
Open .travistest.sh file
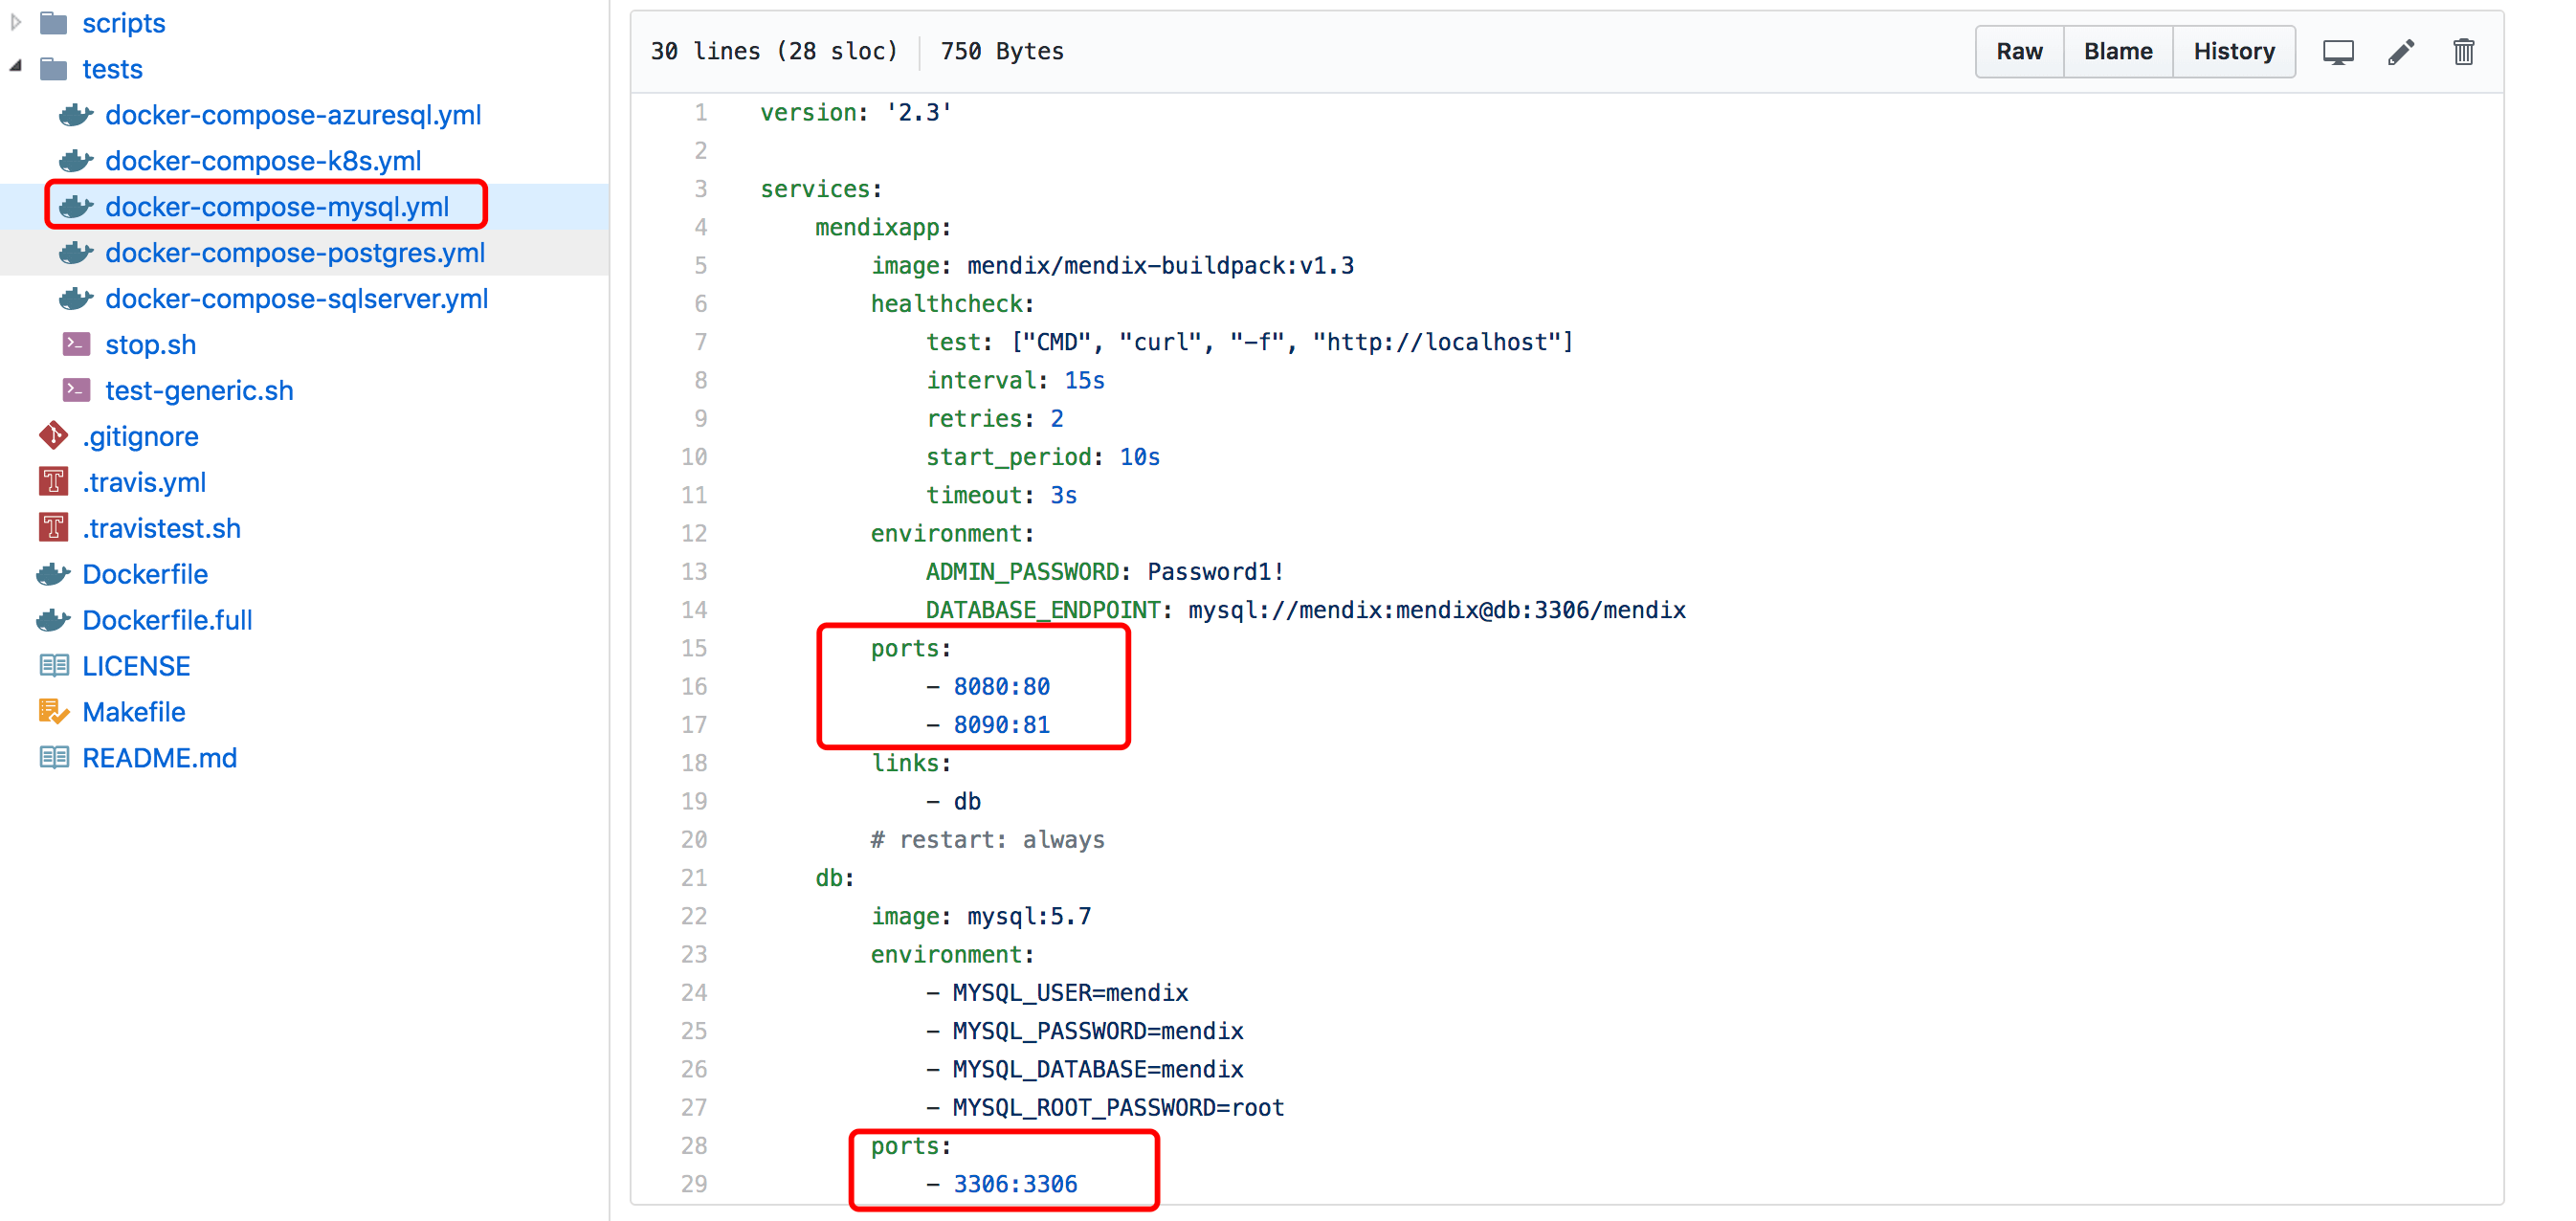[161, 529]
